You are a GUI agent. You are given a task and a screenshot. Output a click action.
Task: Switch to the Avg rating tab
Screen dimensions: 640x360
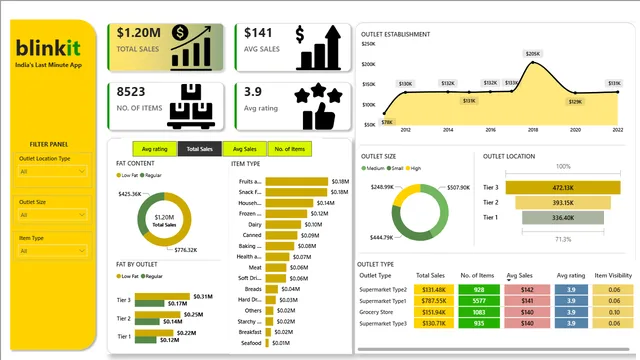(x=155, y=149)
